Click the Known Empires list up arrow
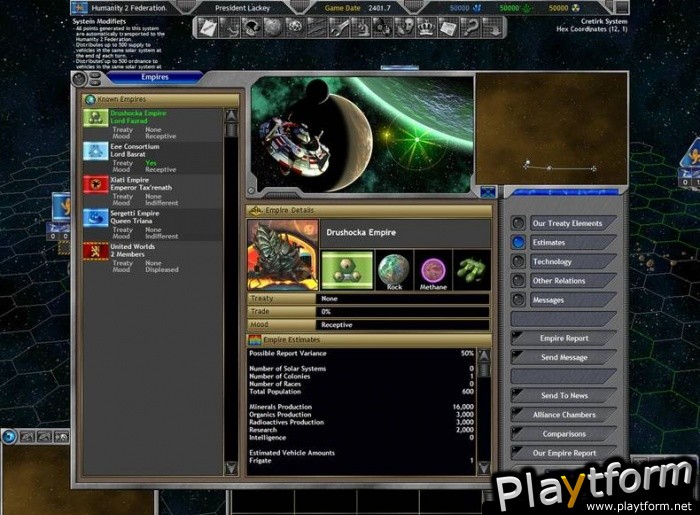700x515 pixels. pos(231,116)
